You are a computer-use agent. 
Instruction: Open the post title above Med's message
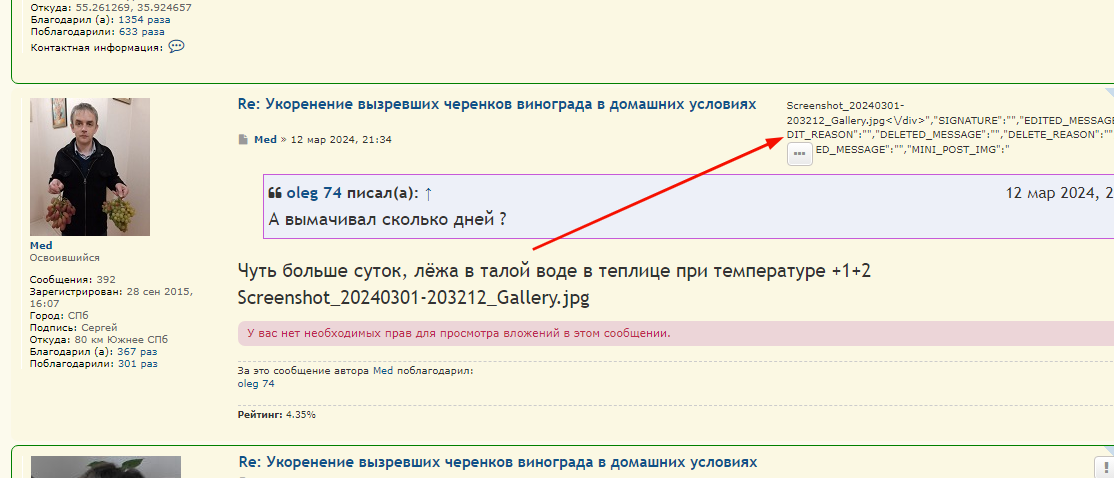[x=497, y=104]
